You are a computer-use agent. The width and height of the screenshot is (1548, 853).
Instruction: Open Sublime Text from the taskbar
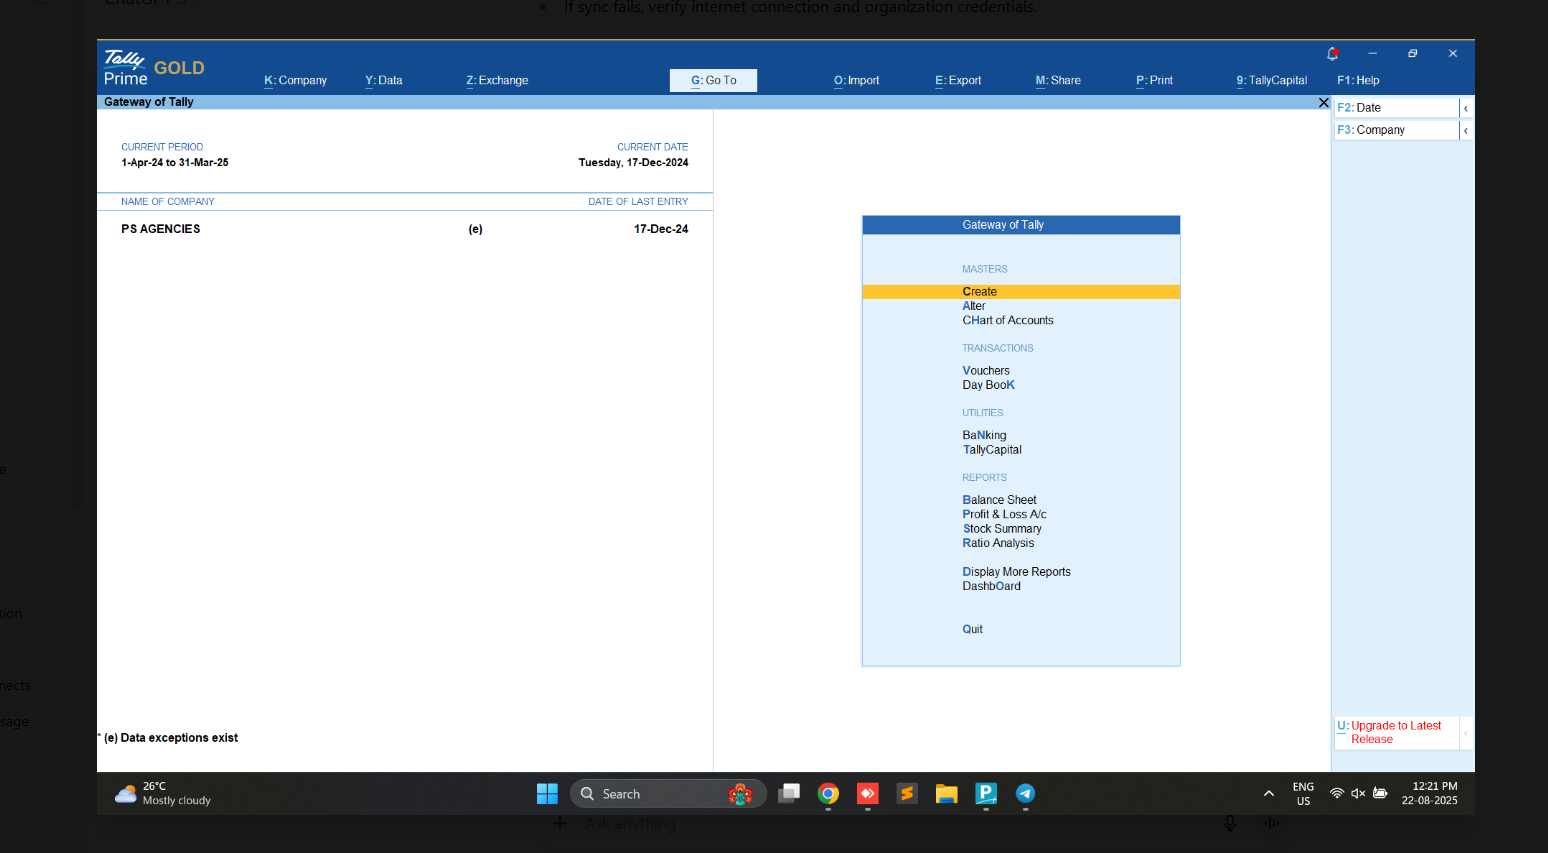point(907,794)
